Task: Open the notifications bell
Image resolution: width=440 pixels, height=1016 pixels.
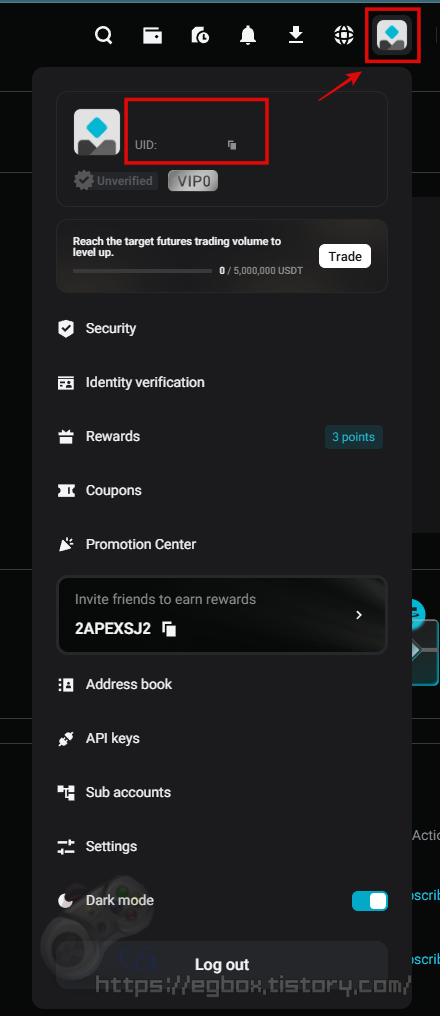Action: pos(248,35)
